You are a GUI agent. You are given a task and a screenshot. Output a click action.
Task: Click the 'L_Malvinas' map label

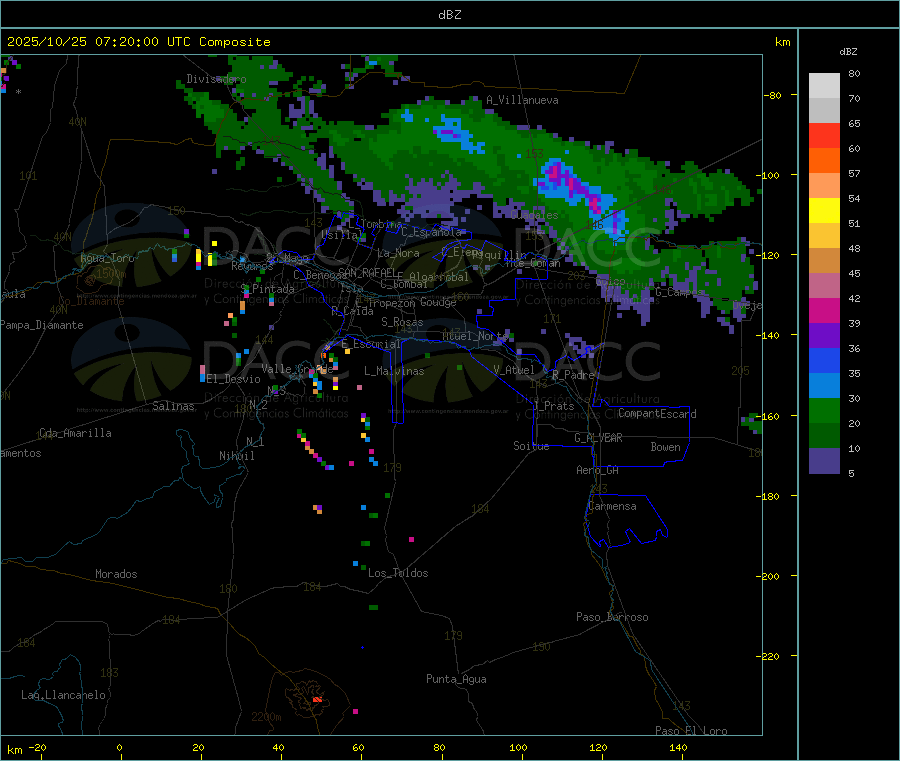click(x=394, y=371)
